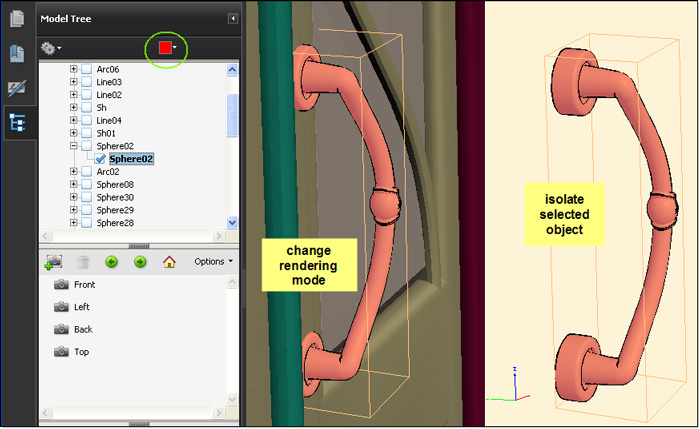Viewport: 700px width, 429px height.
Task: Open the Options dropdown in views pane
Action: click(x=213, y=262)
